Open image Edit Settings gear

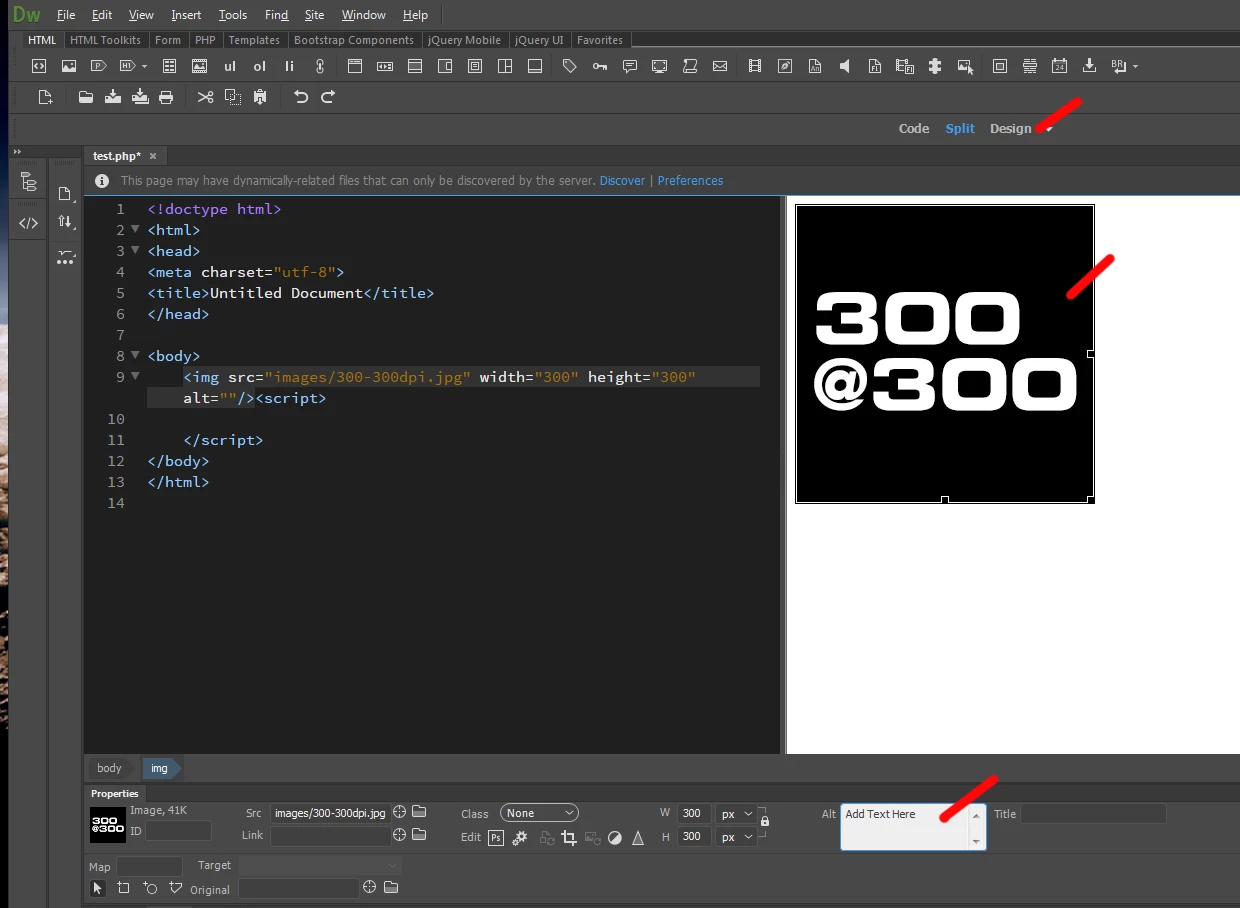pyautogui.click(x=520, y=838)
